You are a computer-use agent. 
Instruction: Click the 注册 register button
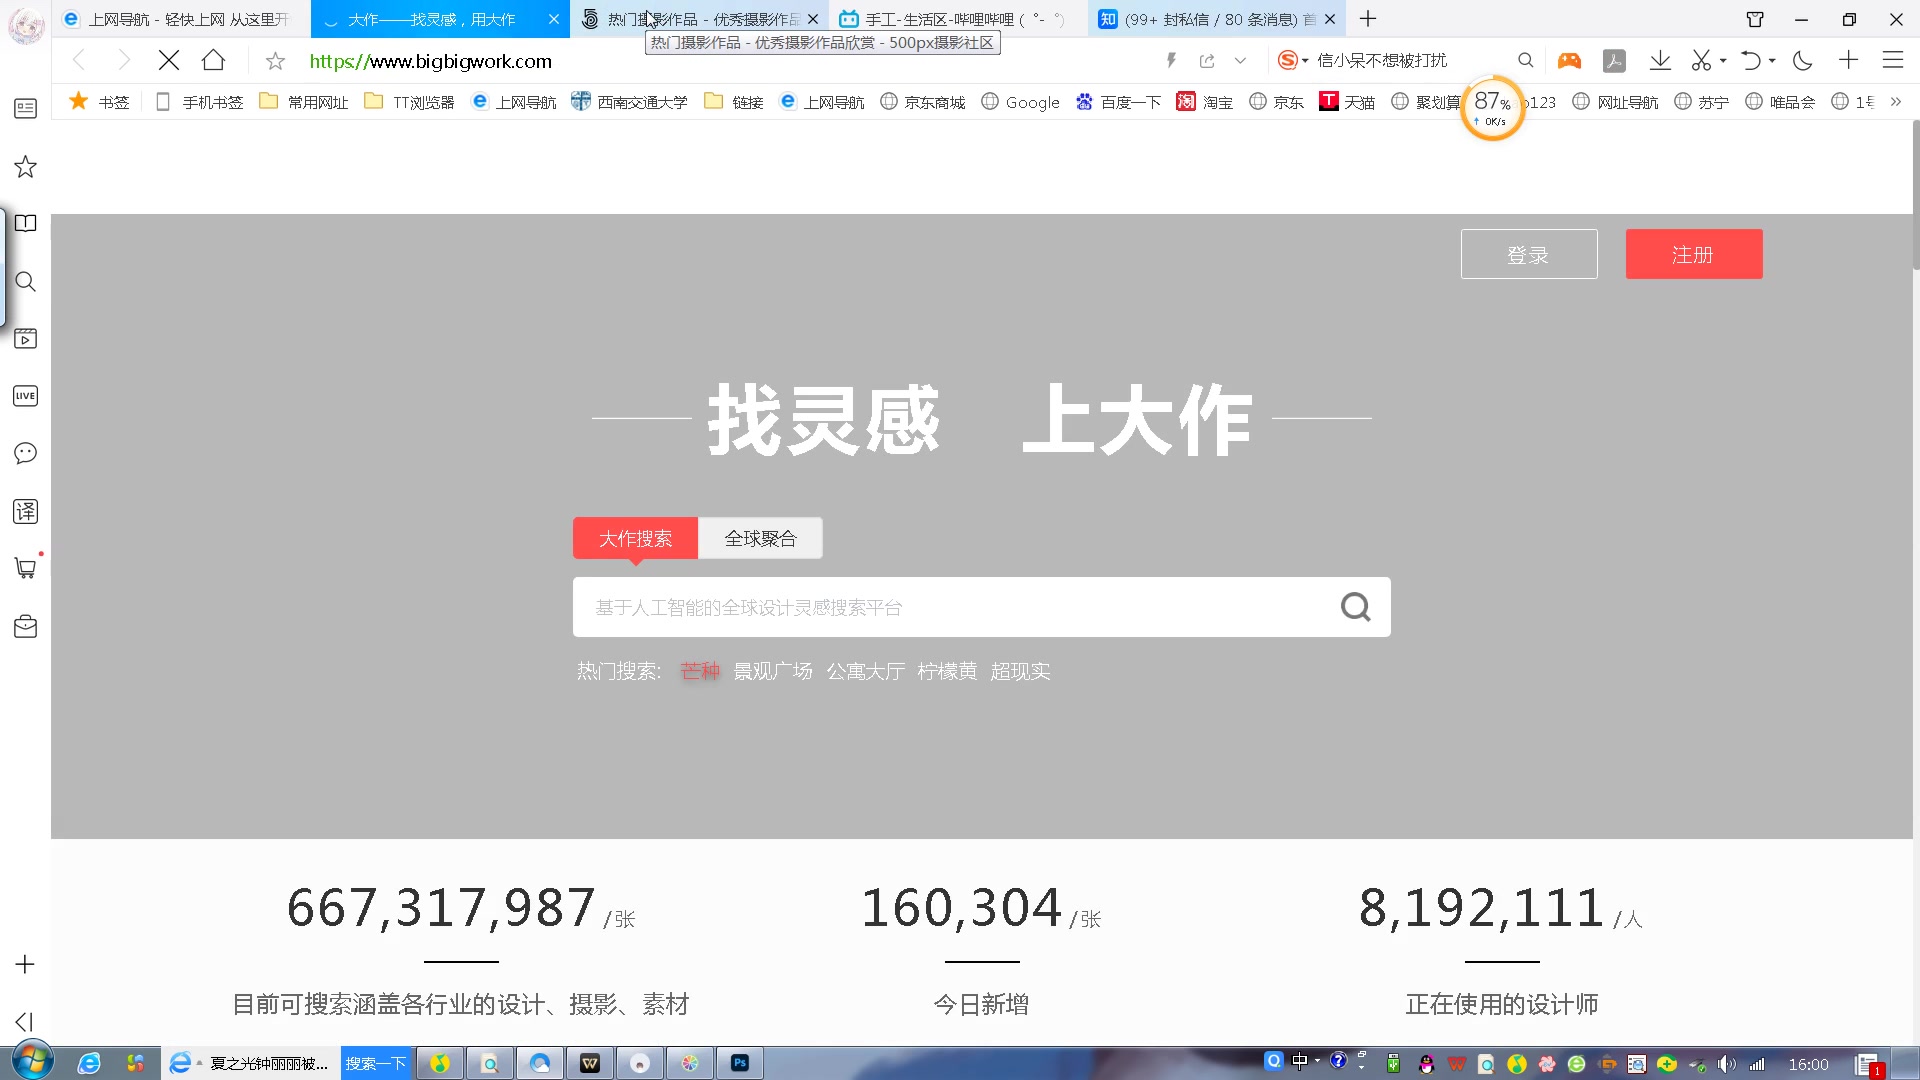pyautogui.click(x=1694, y=254)
